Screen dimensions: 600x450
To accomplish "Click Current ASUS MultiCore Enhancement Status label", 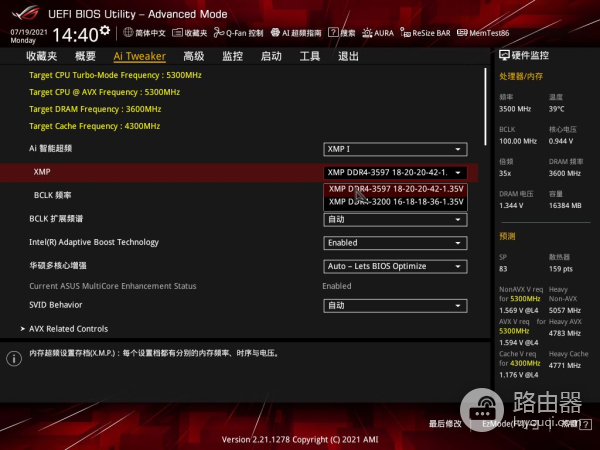I will click(112, 286).
